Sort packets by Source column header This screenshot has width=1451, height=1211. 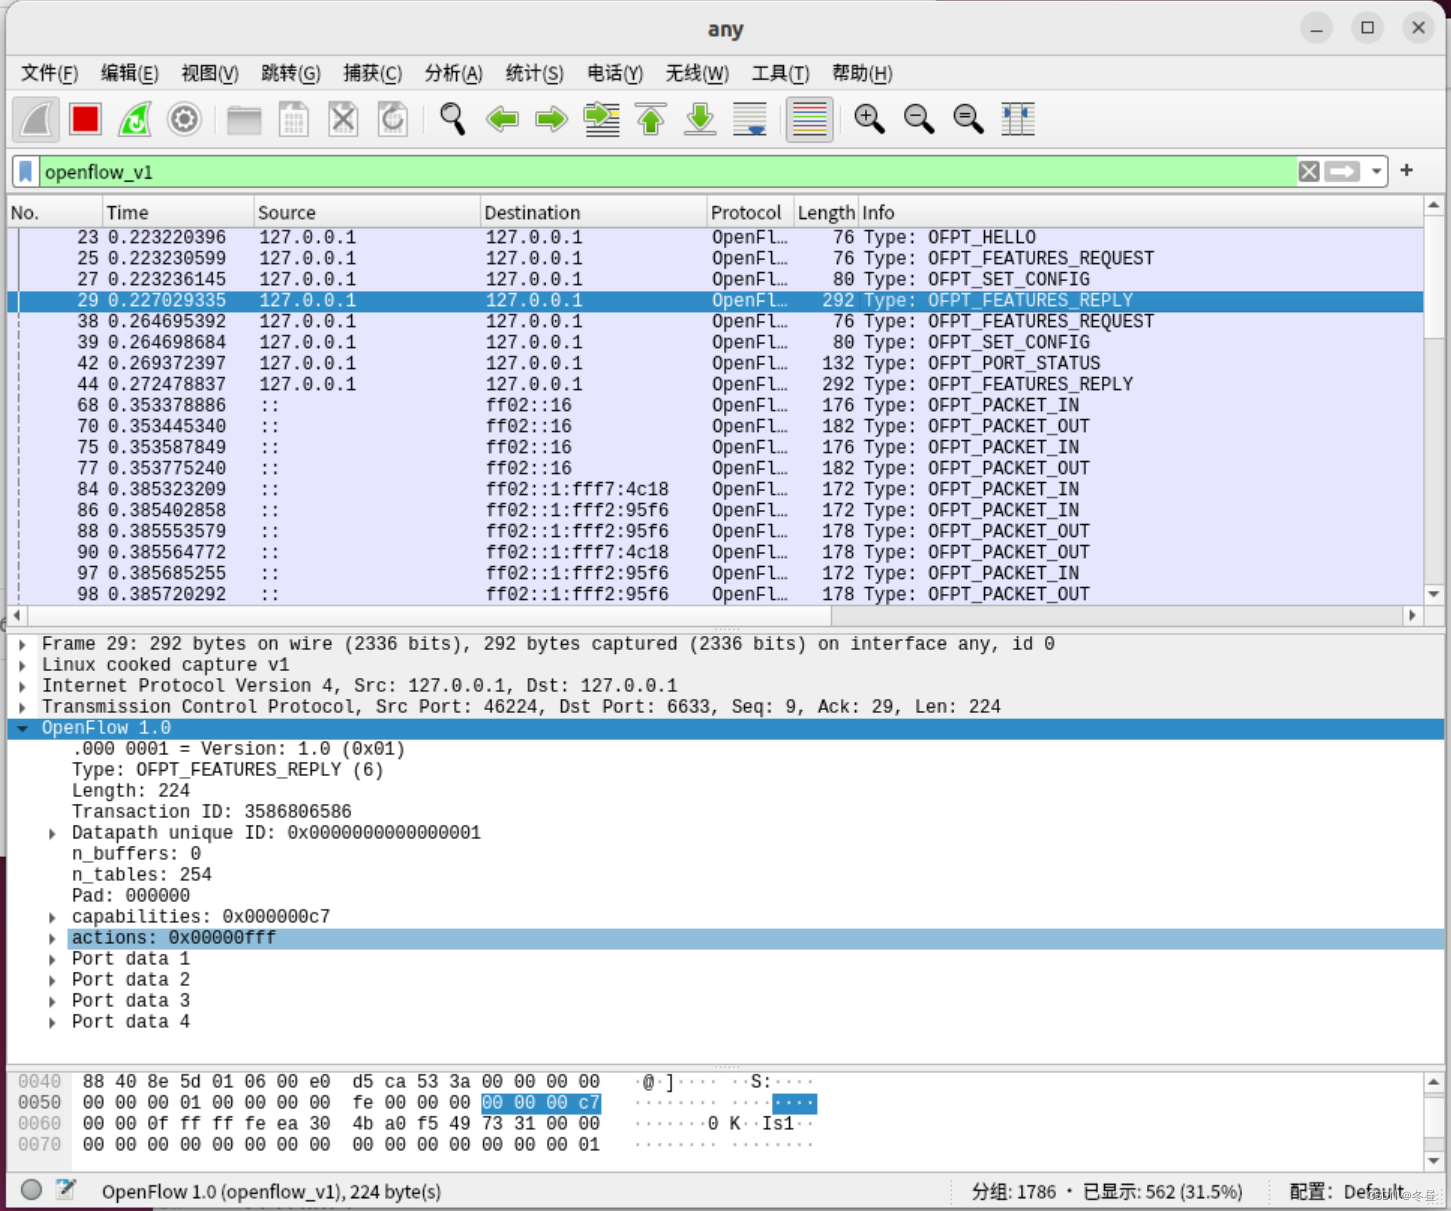point(367,213)
